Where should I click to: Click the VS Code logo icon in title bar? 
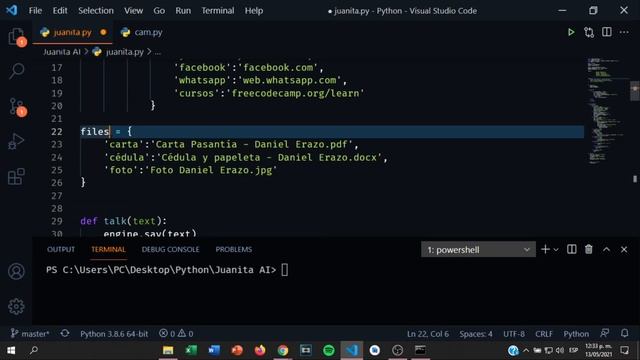coord(11,10)
